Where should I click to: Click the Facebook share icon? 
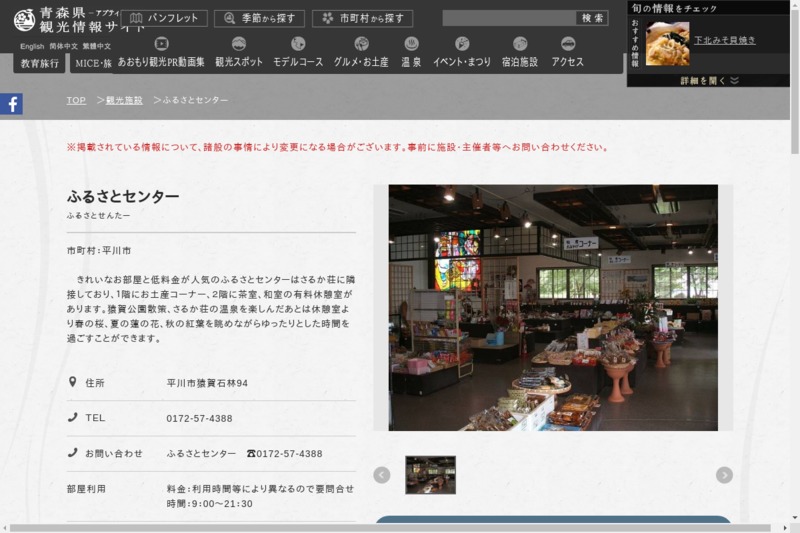11,104
